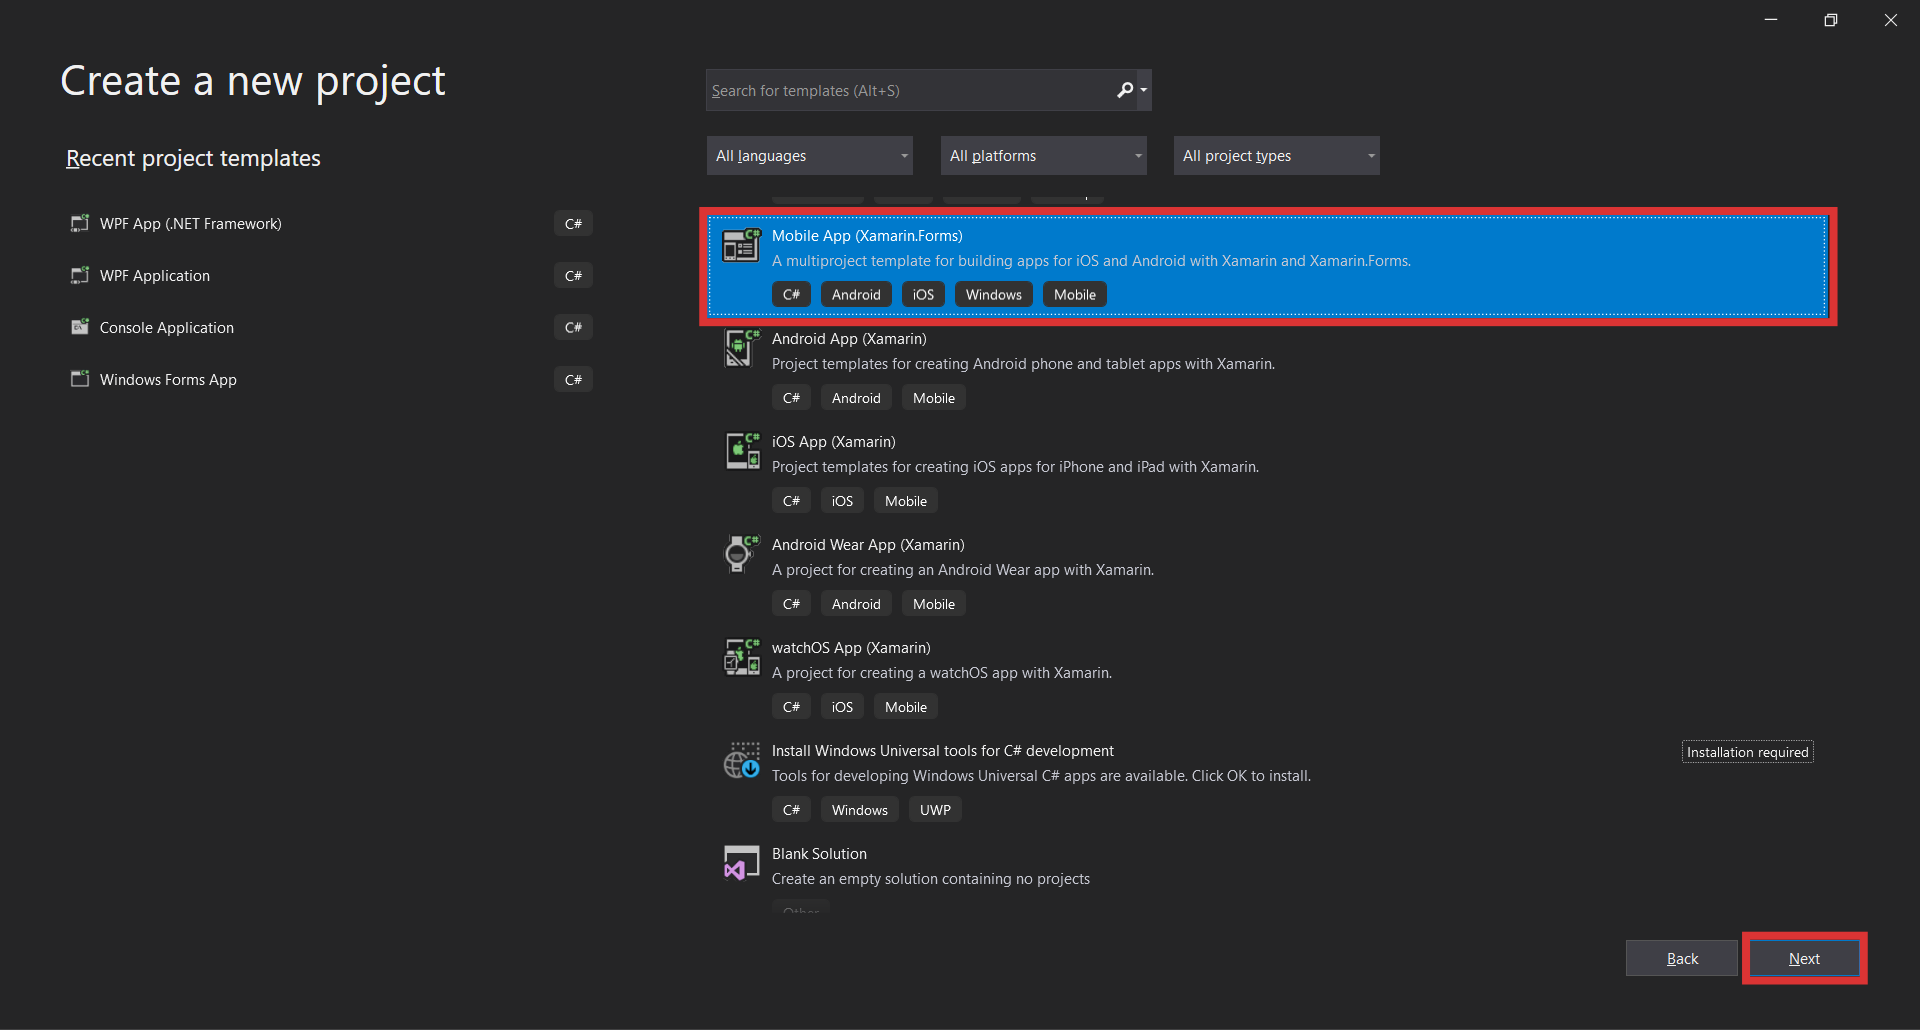This screenshot has width=1920, height=1030.
Task: Click the Windows tag on Windows Universal tools
Action: tap(859, 810)
